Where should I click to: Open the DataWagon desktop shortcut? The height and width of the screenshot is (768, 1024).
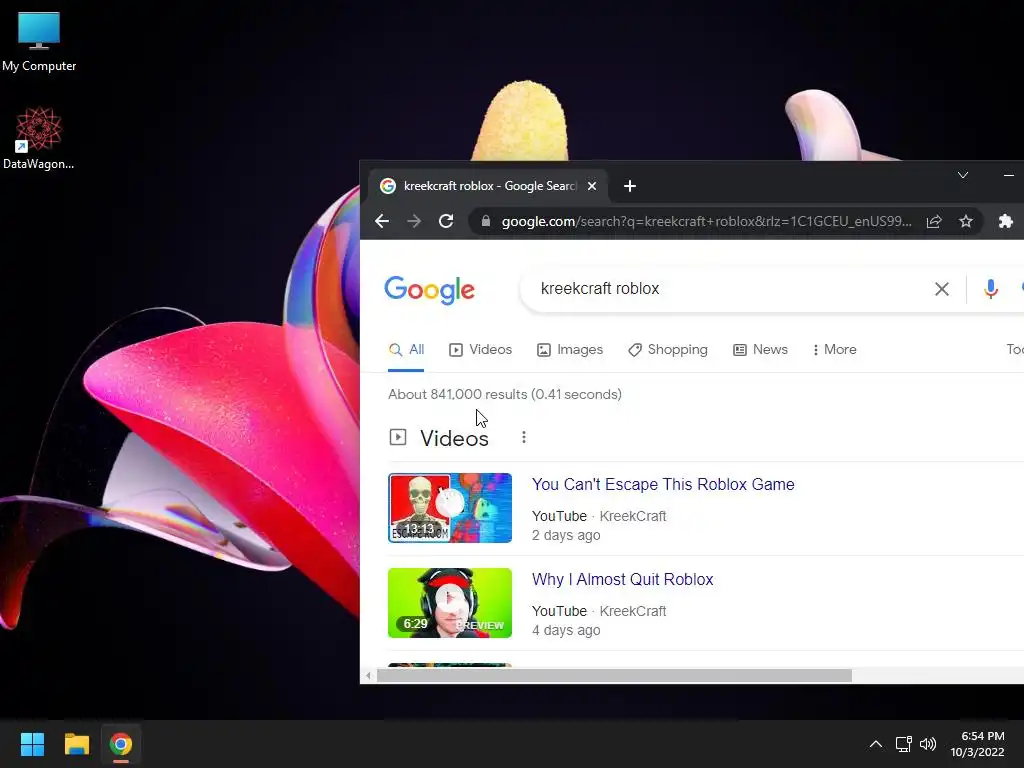click(39, 138)
